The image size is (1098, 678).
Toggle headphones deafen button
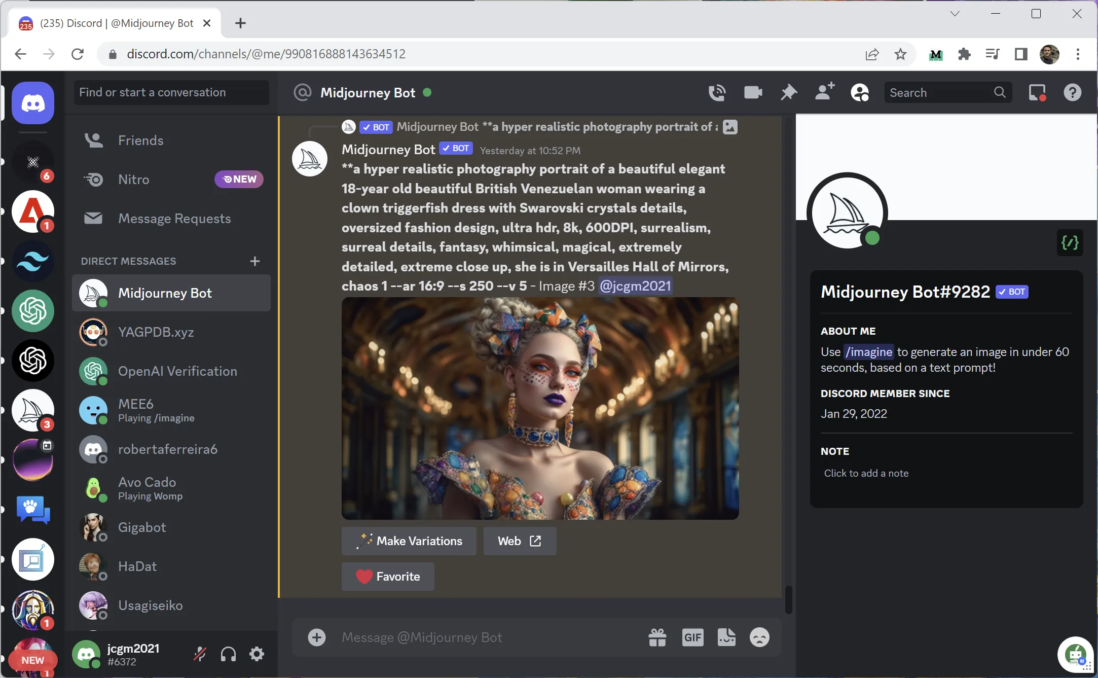[228, 654]
